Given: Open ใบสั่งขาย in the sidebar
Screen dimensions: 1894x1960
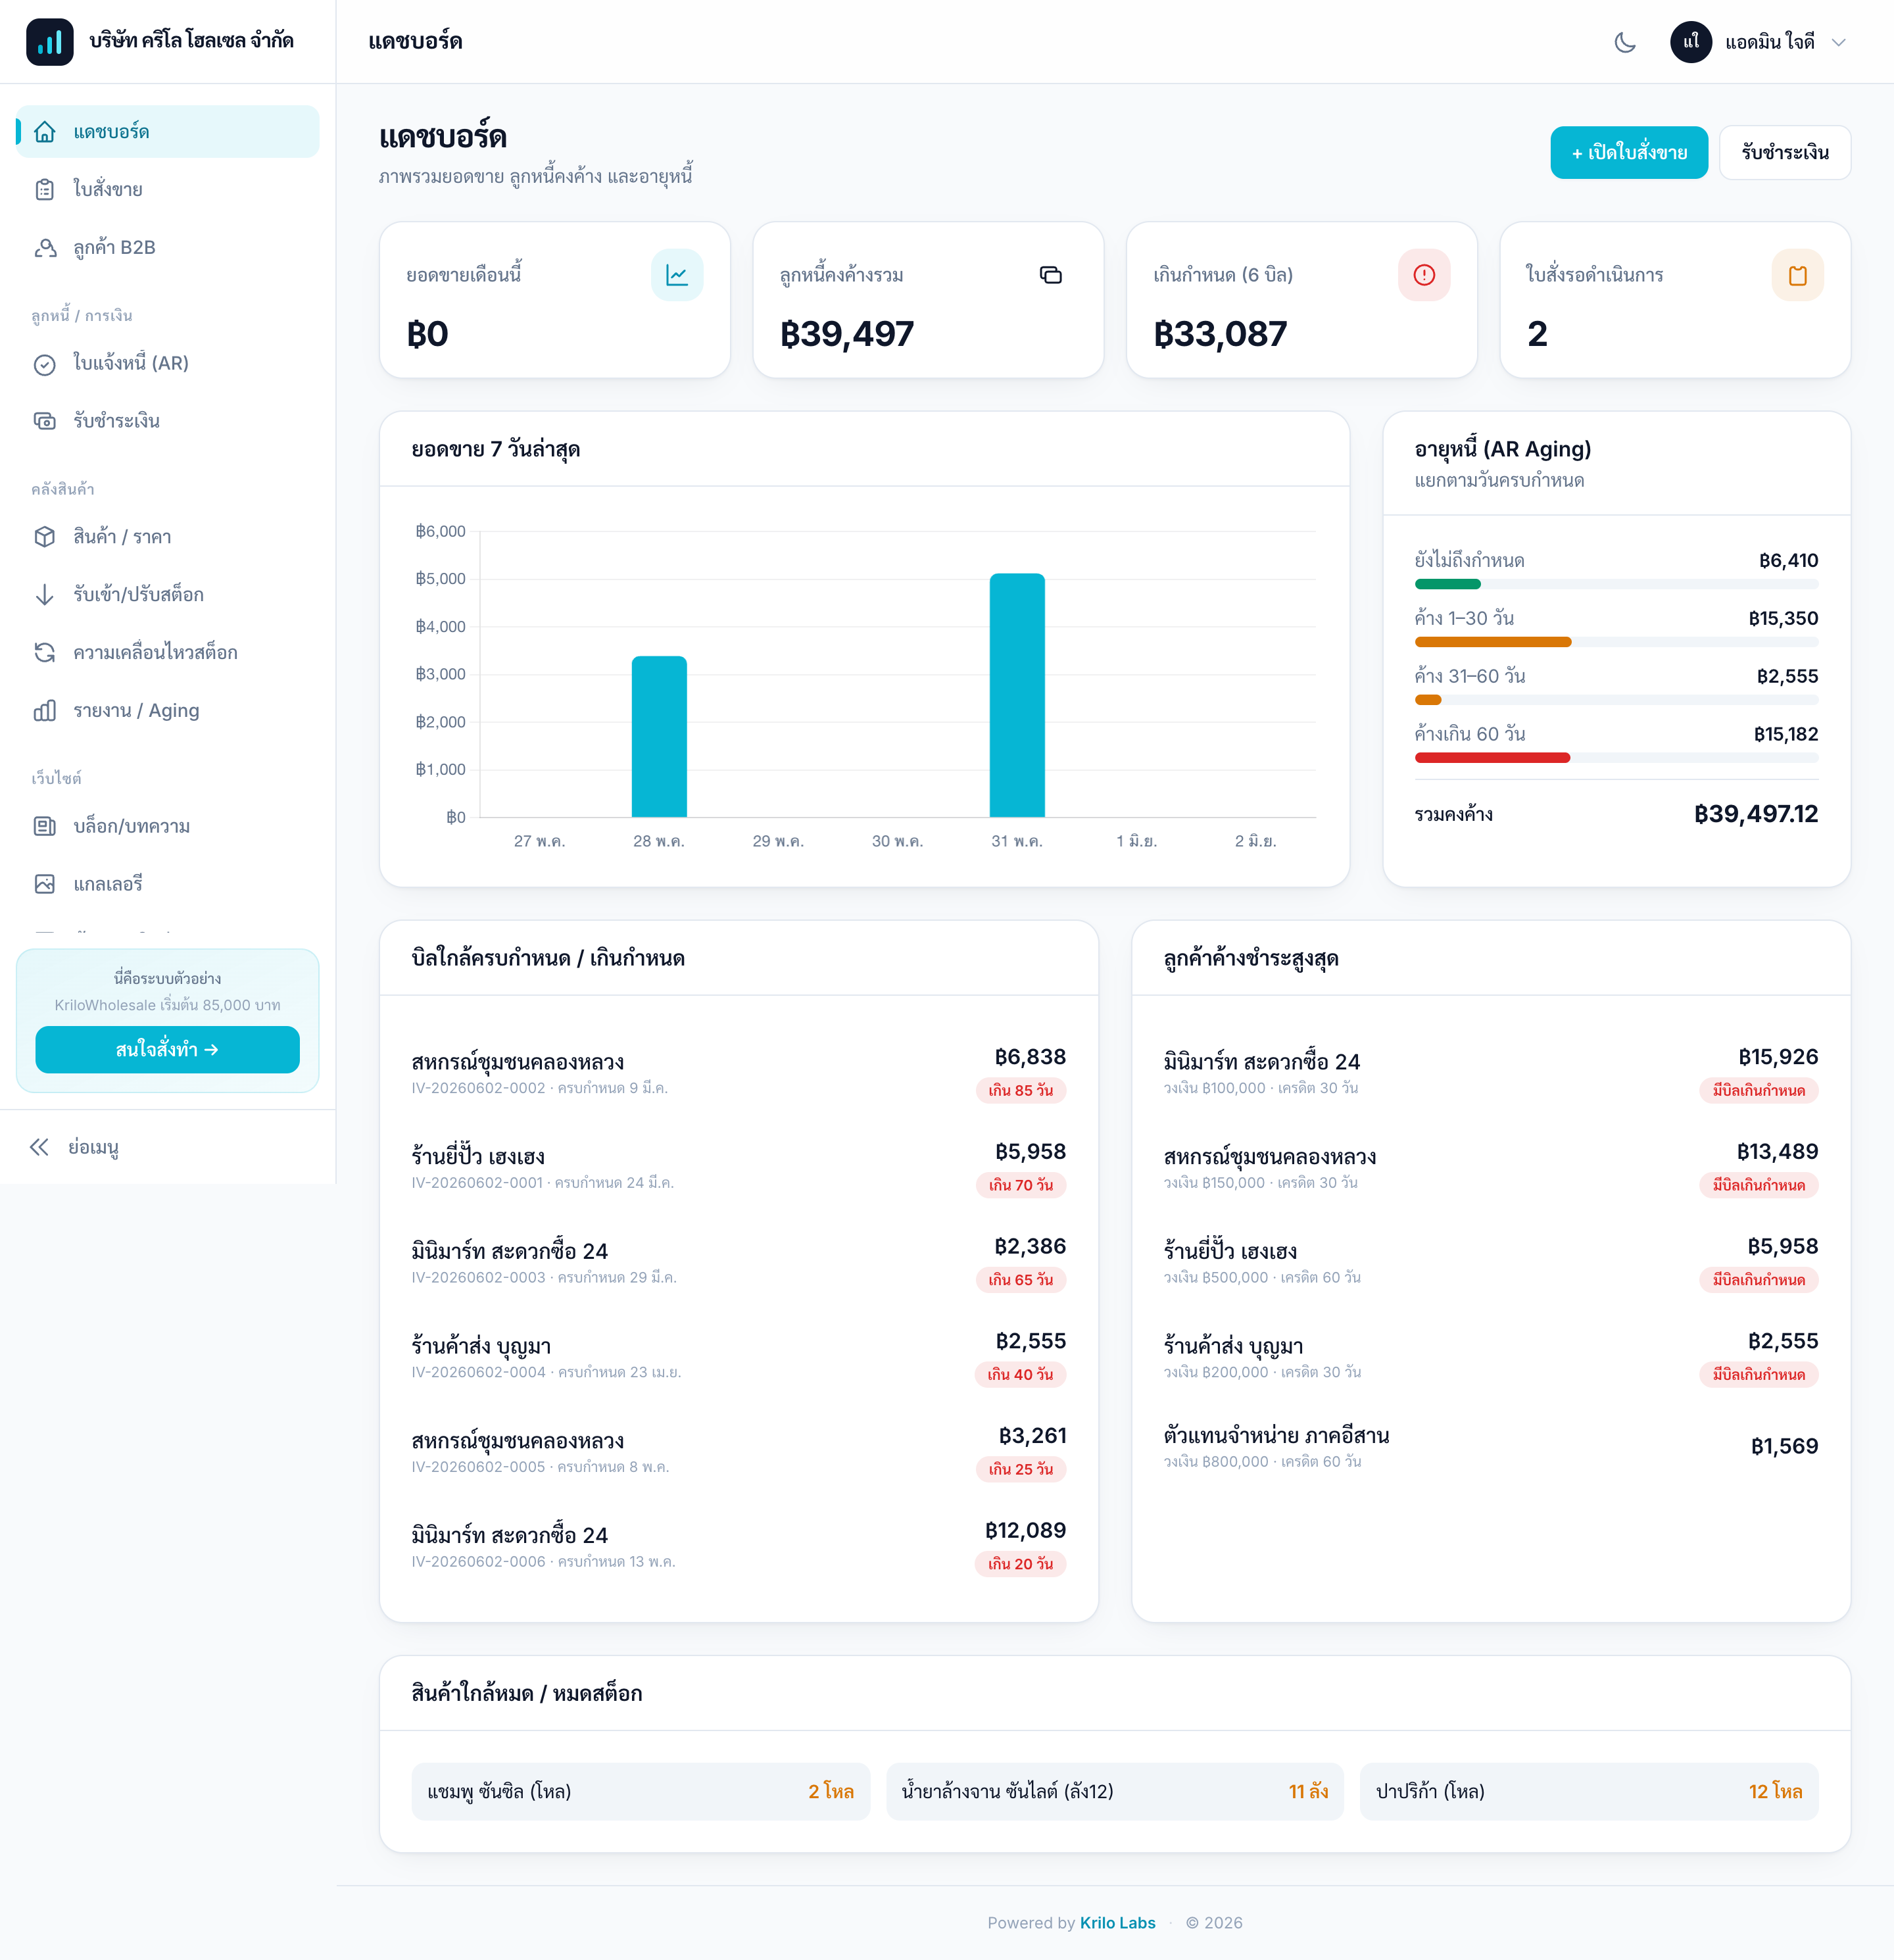Looking at the screenshot, I should click(168, 189).
